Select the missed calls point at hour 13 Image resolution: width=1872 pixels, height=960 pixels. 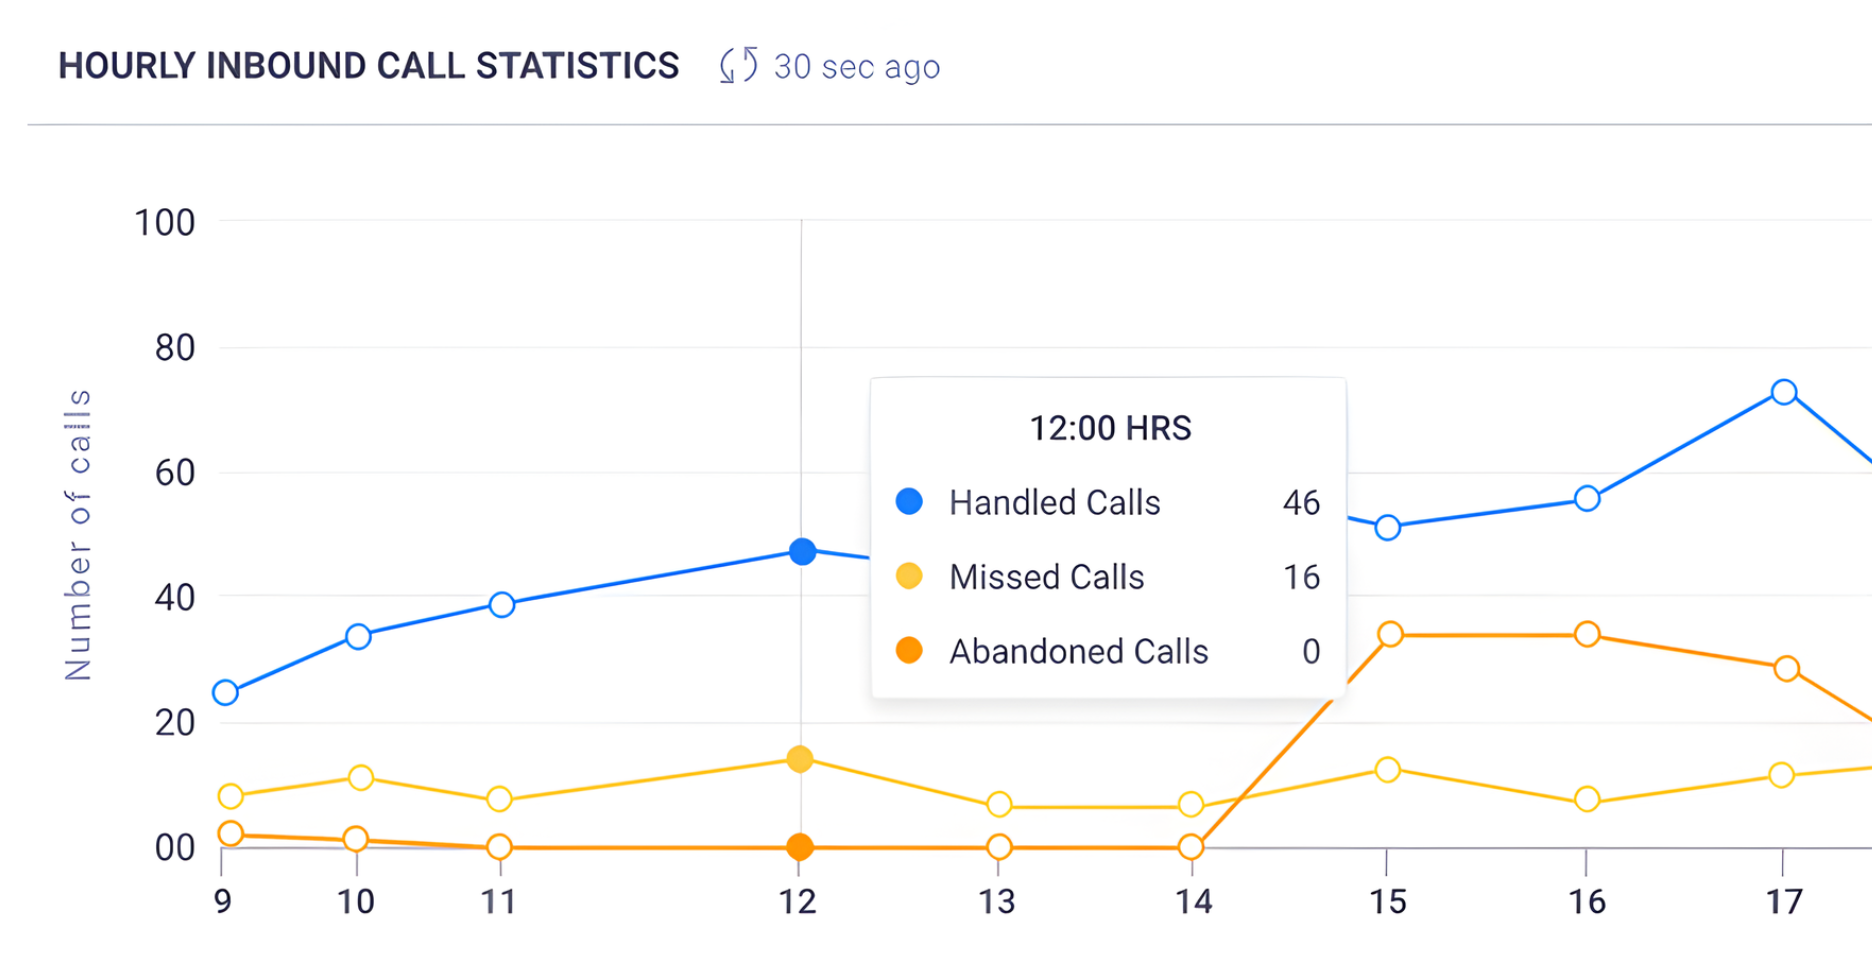tap(999, 804)
